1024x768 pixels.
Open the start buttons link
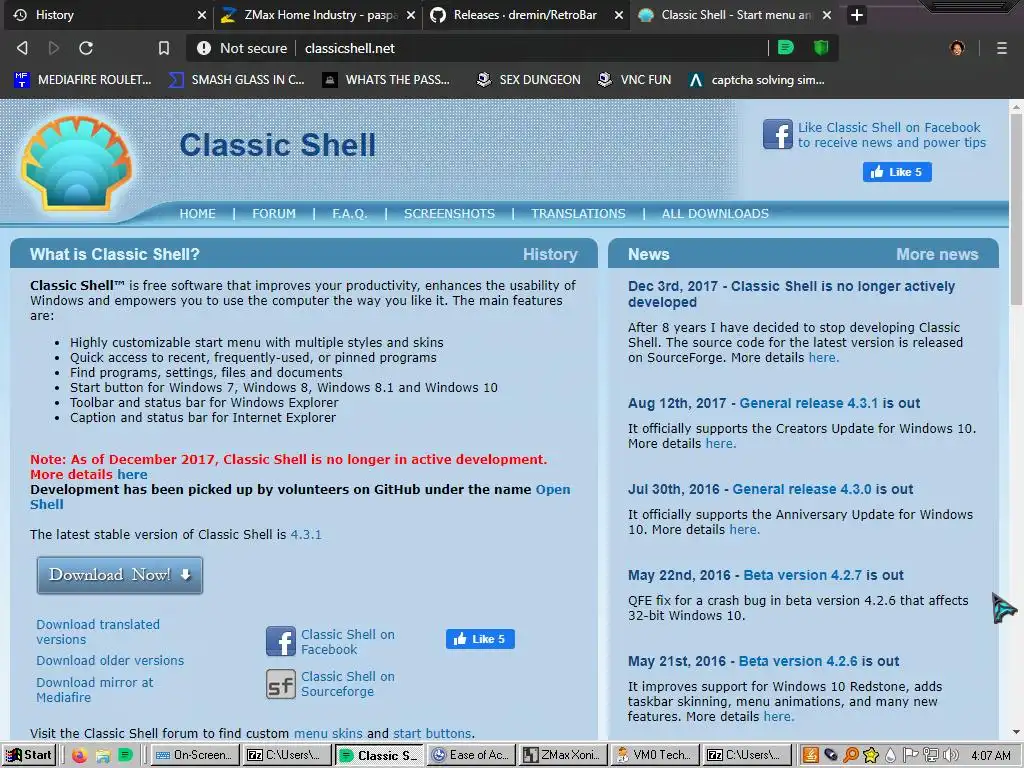(x=432, y=733)
